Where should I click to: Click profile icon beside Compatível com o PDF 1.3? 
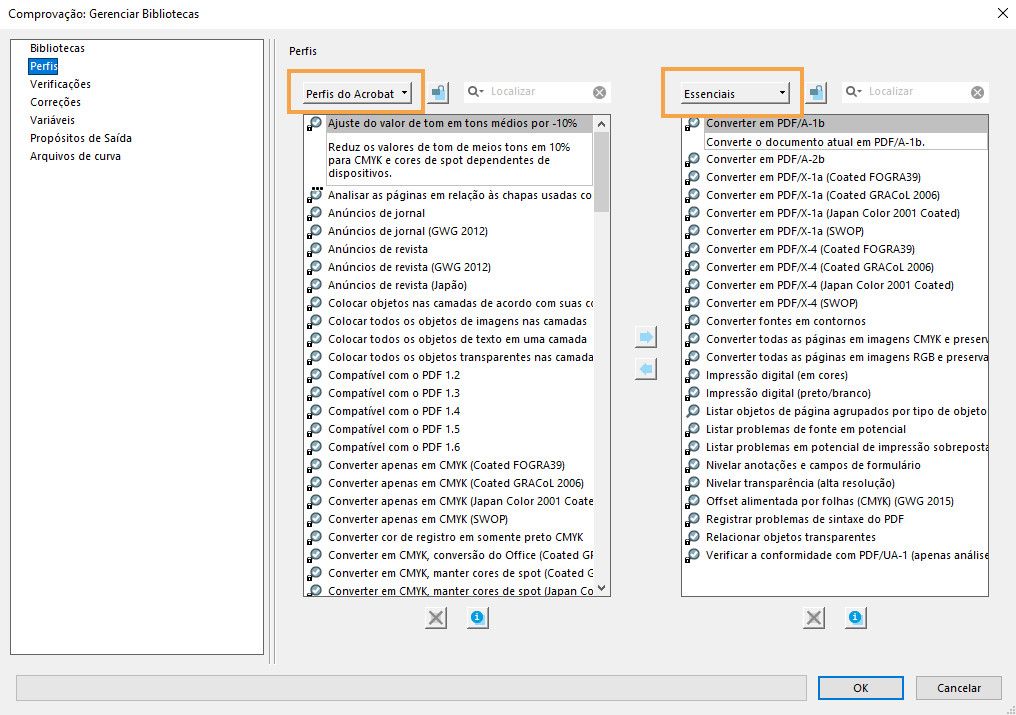tap(314, 393)
